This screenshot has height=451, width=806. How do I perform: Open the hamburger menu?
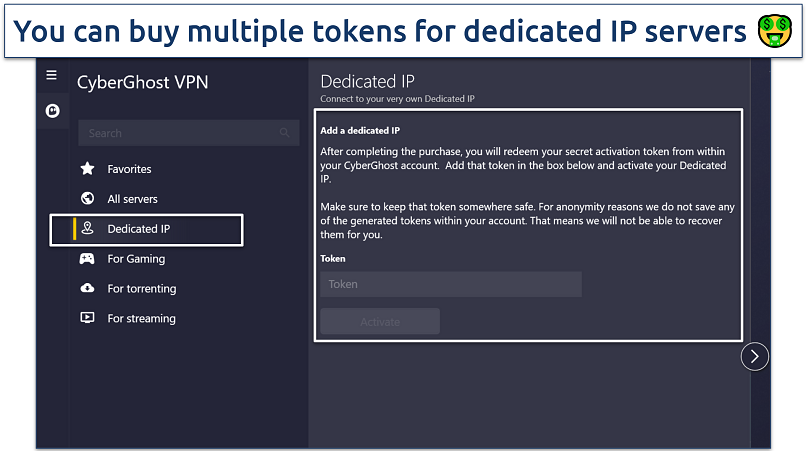tap(52, 75)
